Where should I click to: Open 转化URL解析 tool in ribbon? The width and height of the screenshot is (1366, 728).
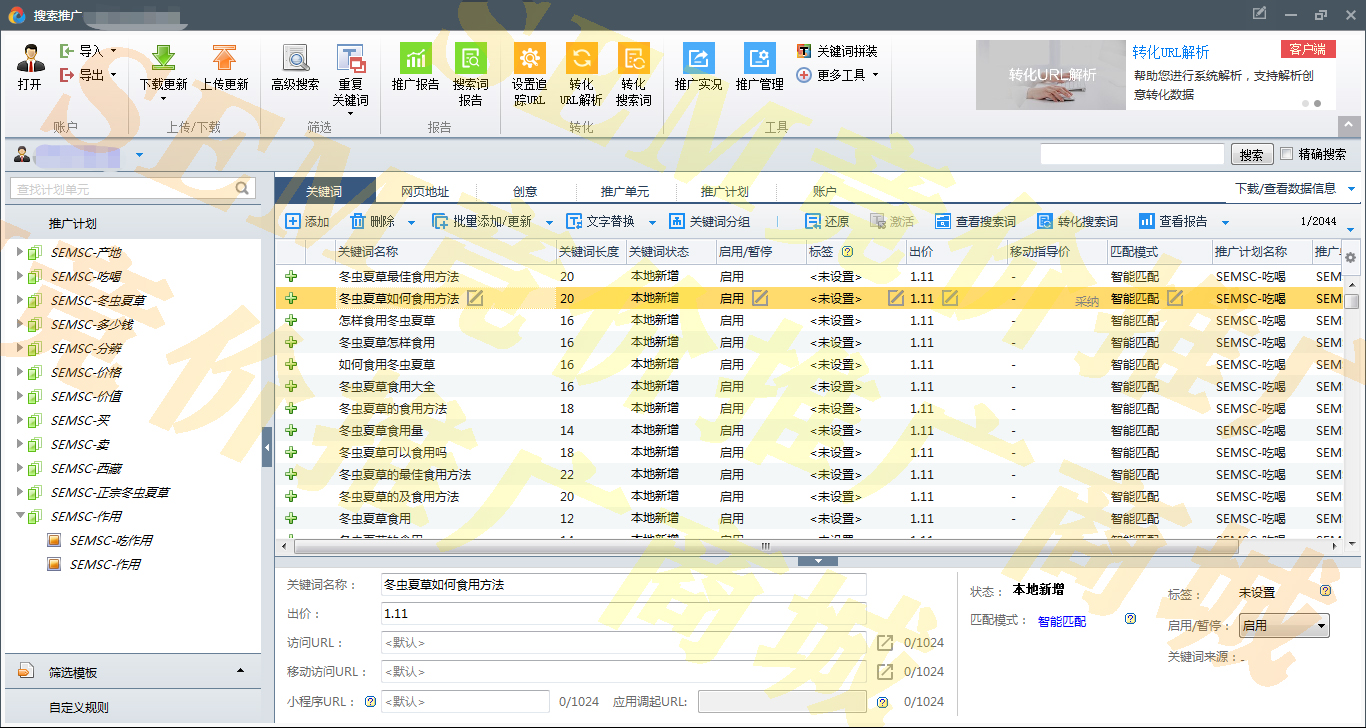(581, 59)
